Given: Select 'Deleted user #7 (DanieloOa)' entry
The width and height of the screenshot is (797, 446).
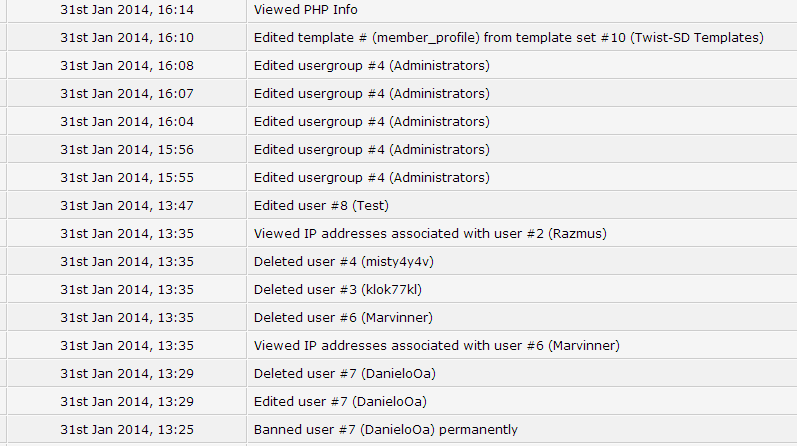Looking at the screenshot, I should pyautogui.click(x=345, y=373).
